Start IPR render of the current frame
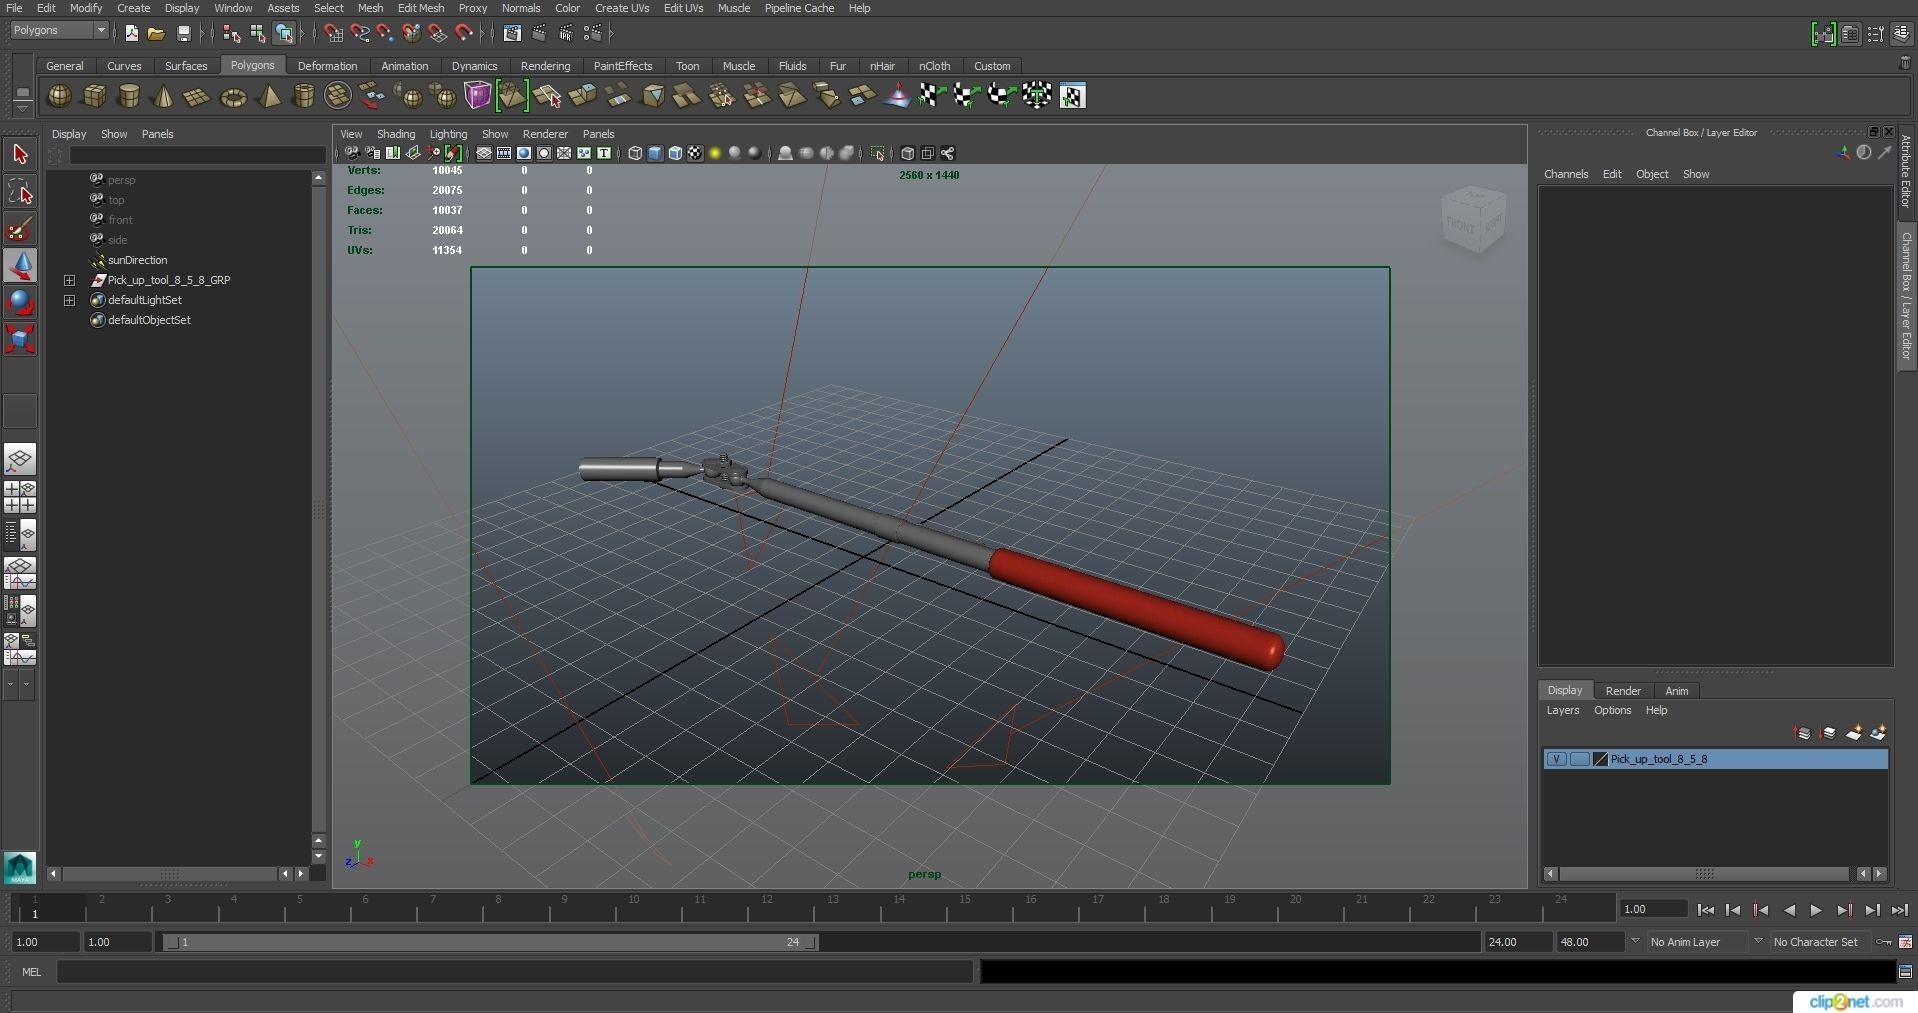1918x1013 pixels. (566, 33)
